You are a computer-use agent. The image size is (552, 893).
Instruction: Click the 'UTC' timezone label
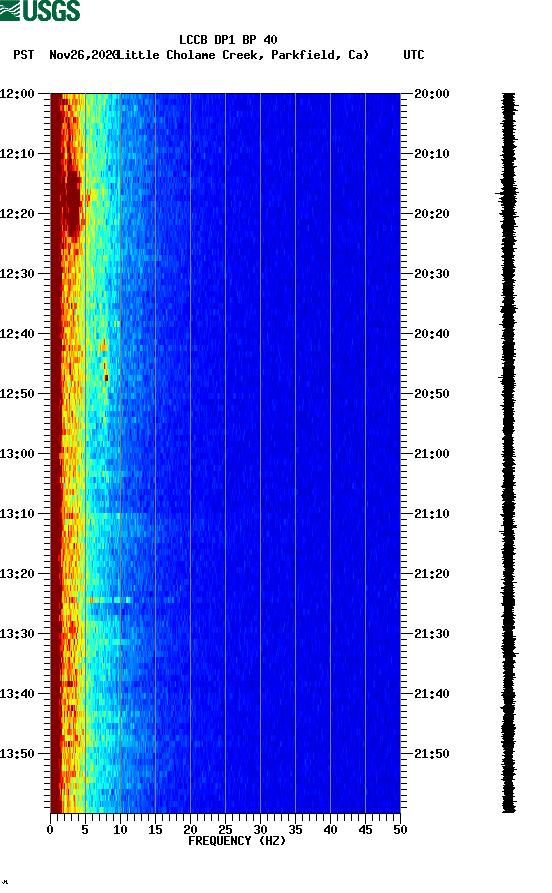coord(414,55)
